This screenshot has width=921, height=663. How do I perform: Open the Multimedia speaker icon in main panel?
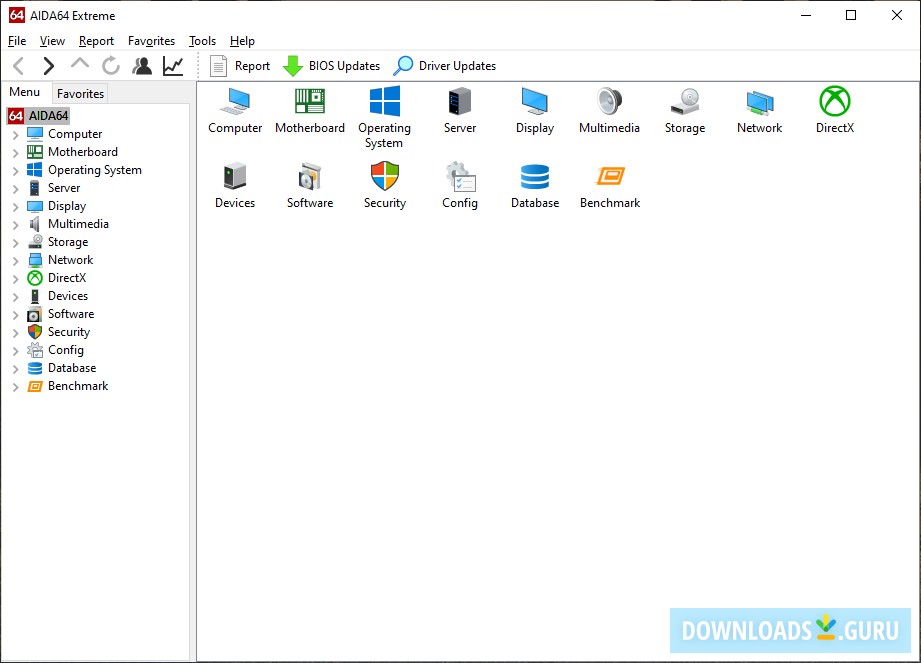[610, 102]
